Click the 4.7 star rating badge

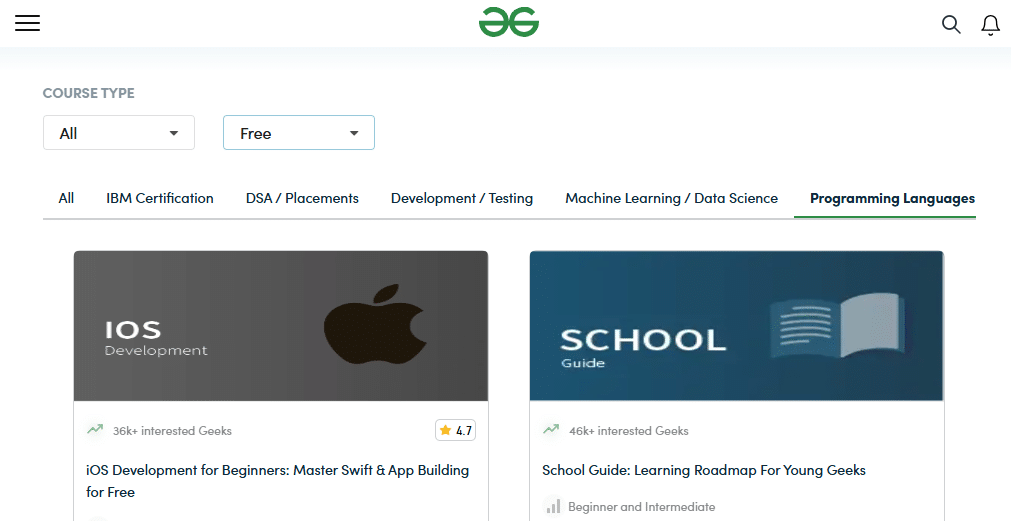coord(455,430)
